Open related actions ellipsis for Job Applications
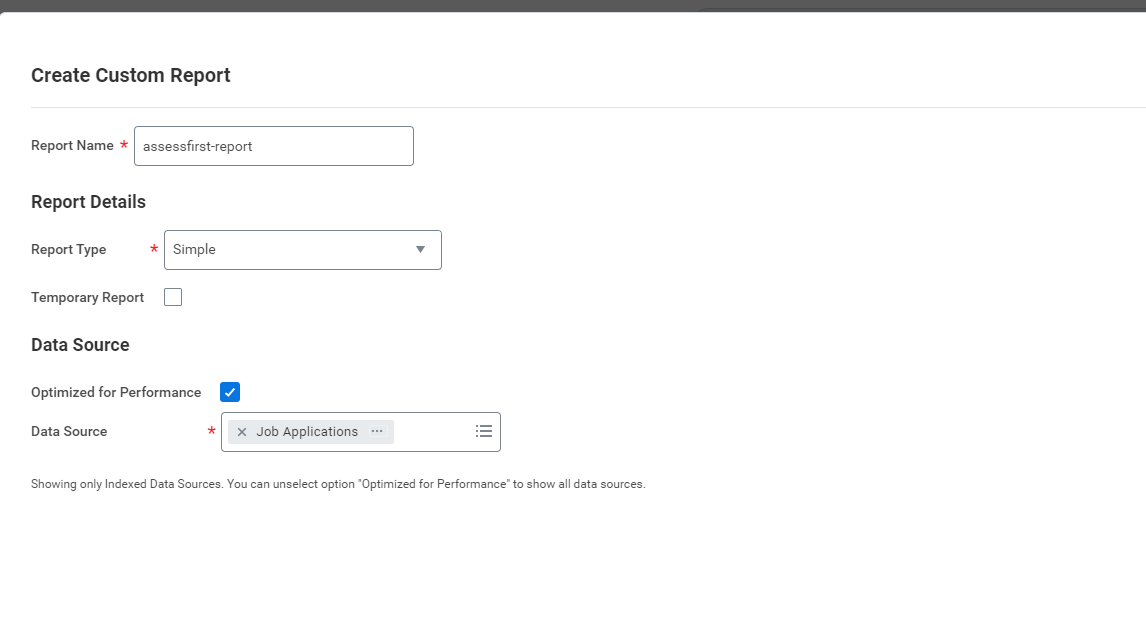Viewport: 1146px width, 628px height. (377, 431)
